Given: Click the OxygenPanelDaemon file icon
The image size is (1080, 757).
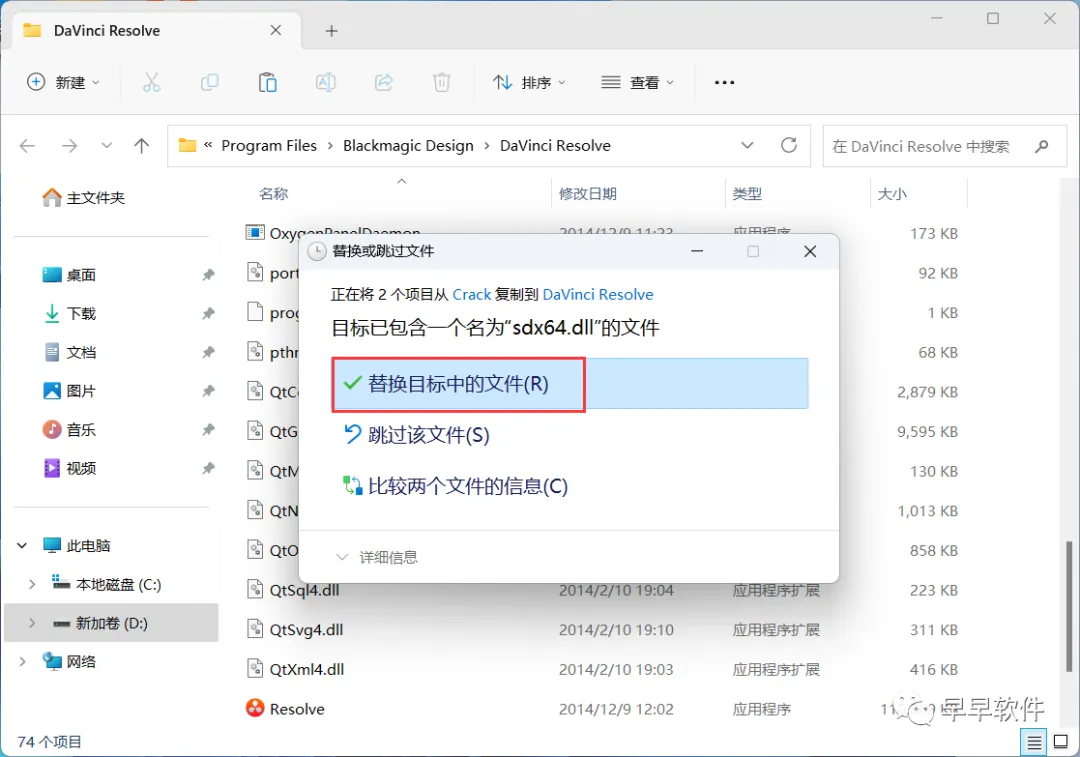Looking at the screenshot, I should point(255,233).
